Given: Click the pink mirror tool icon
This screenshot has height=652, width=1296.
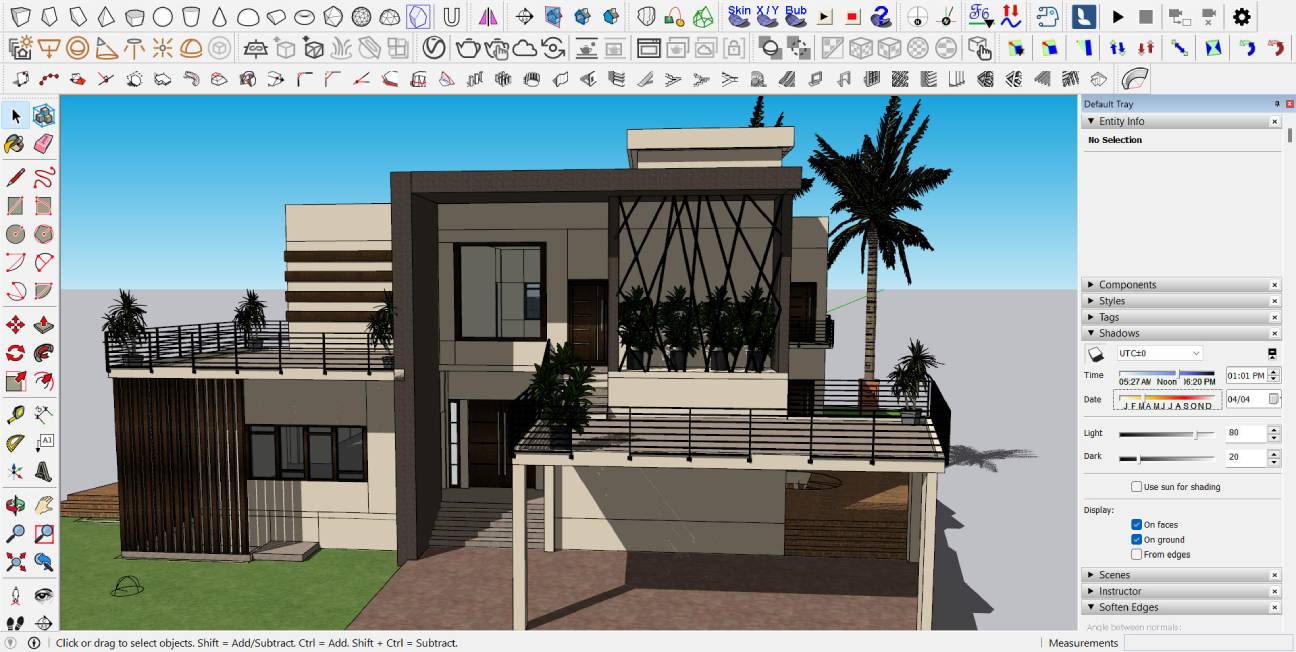Looking at the screenshot, I should (x=486, y=16).
